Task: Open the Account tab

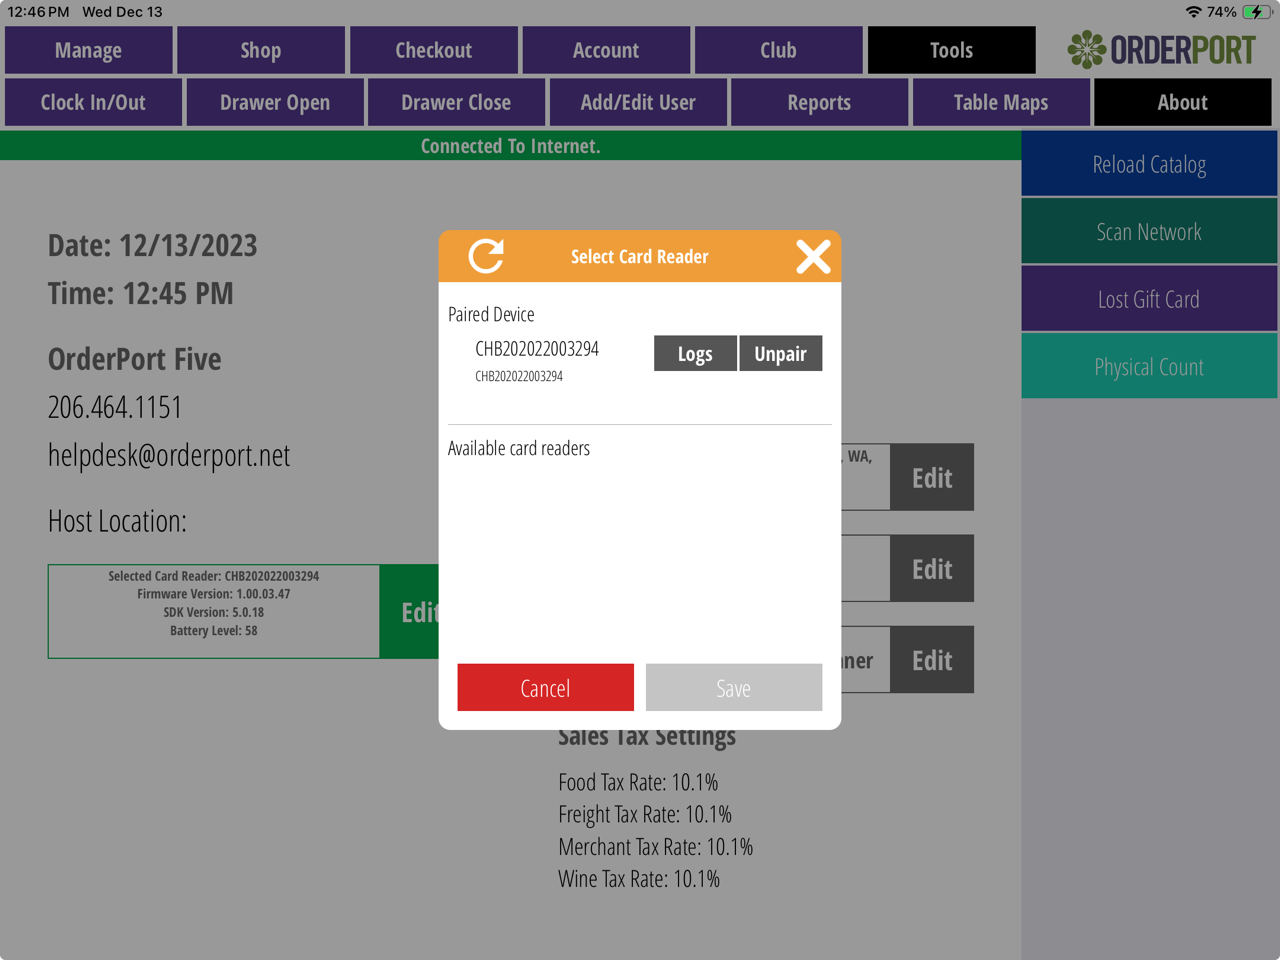Action: click(606, 50)
